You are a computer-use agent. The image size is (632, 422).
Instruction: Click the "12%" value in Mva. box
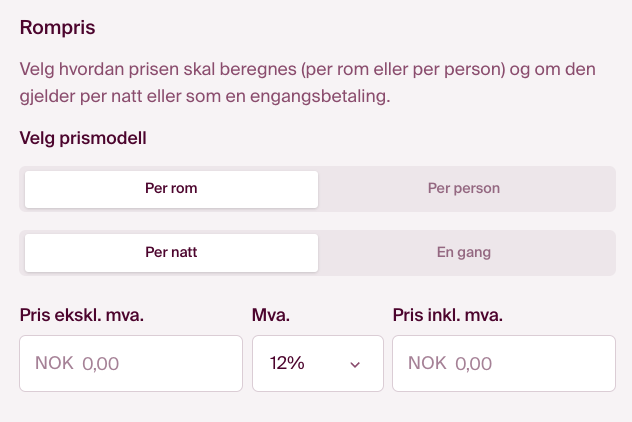[x=287, y=363]
